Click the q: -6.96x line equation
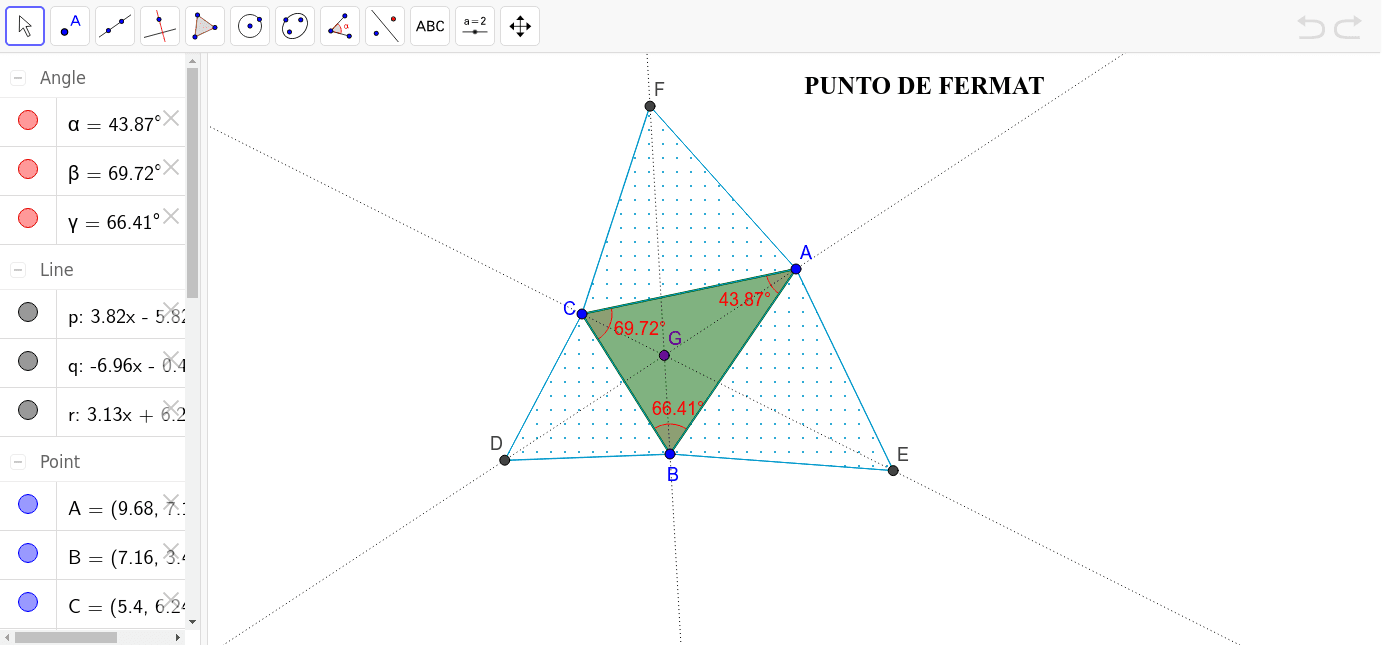 pos(126,366)
